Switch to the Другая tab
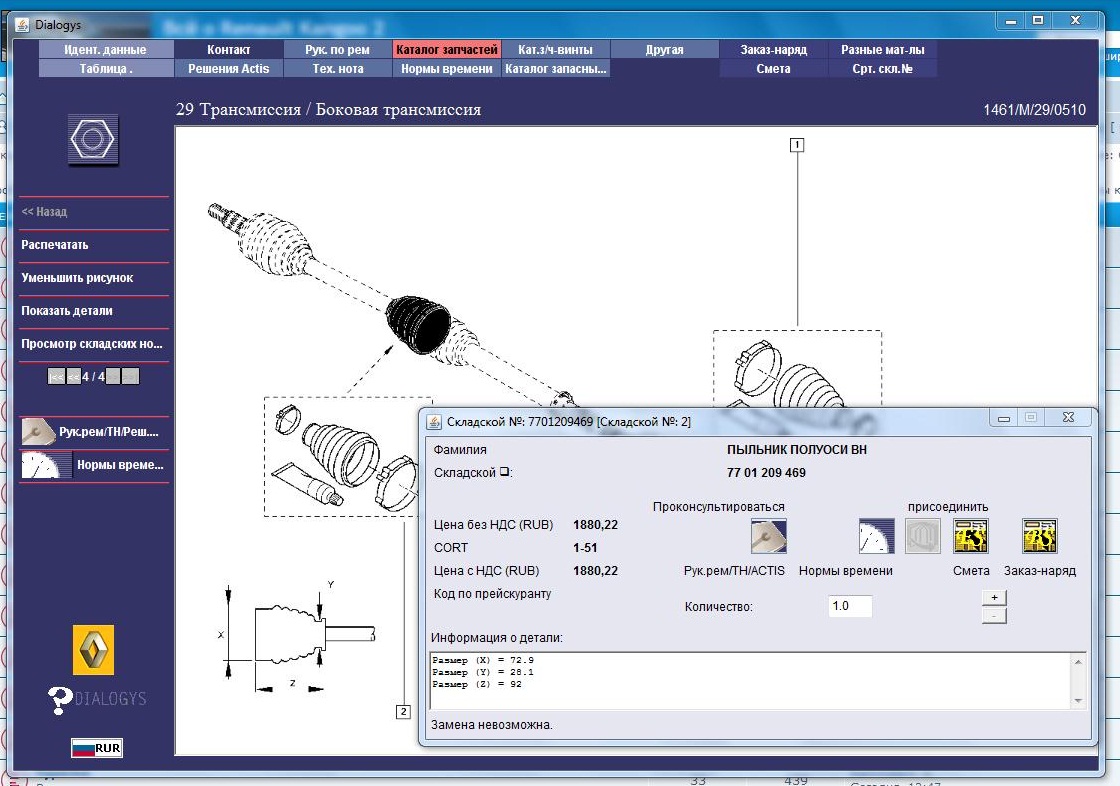This screenshot has width=1120, height=786. pos(664,49)
